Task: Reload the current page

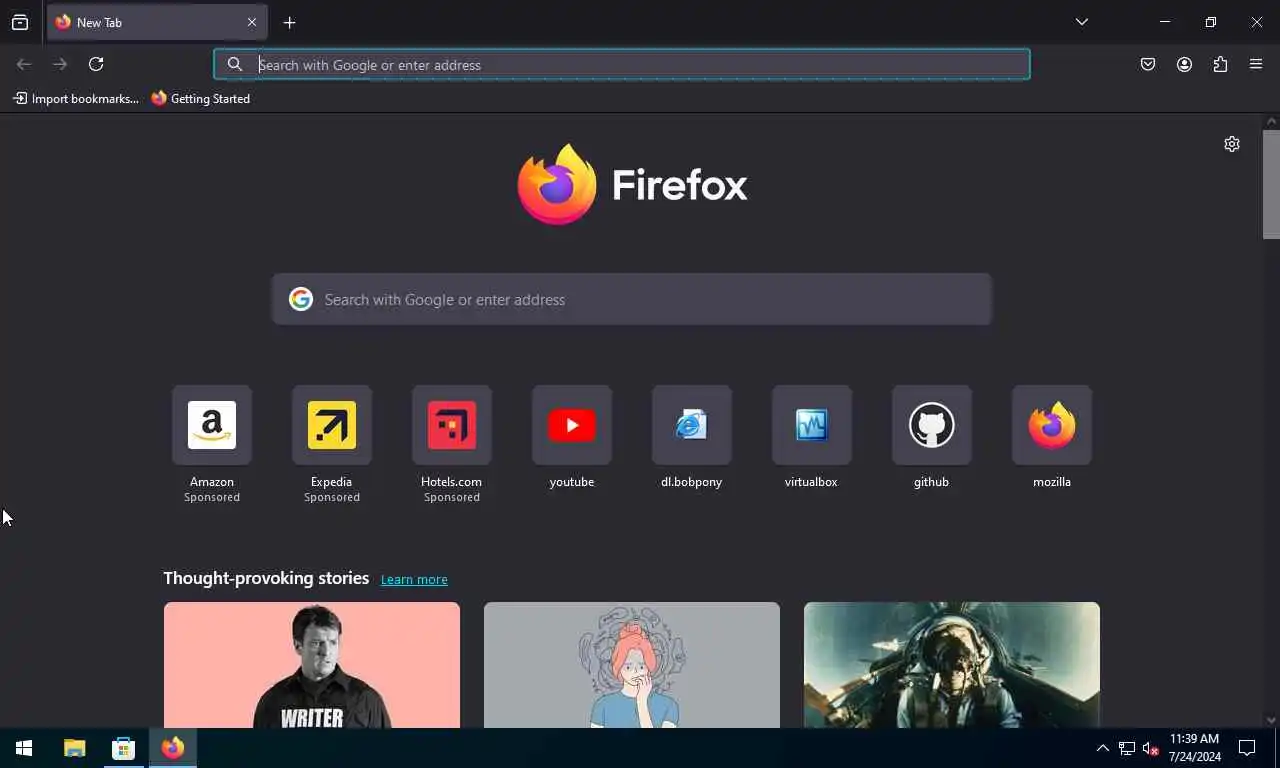Action: coord(96,64)
